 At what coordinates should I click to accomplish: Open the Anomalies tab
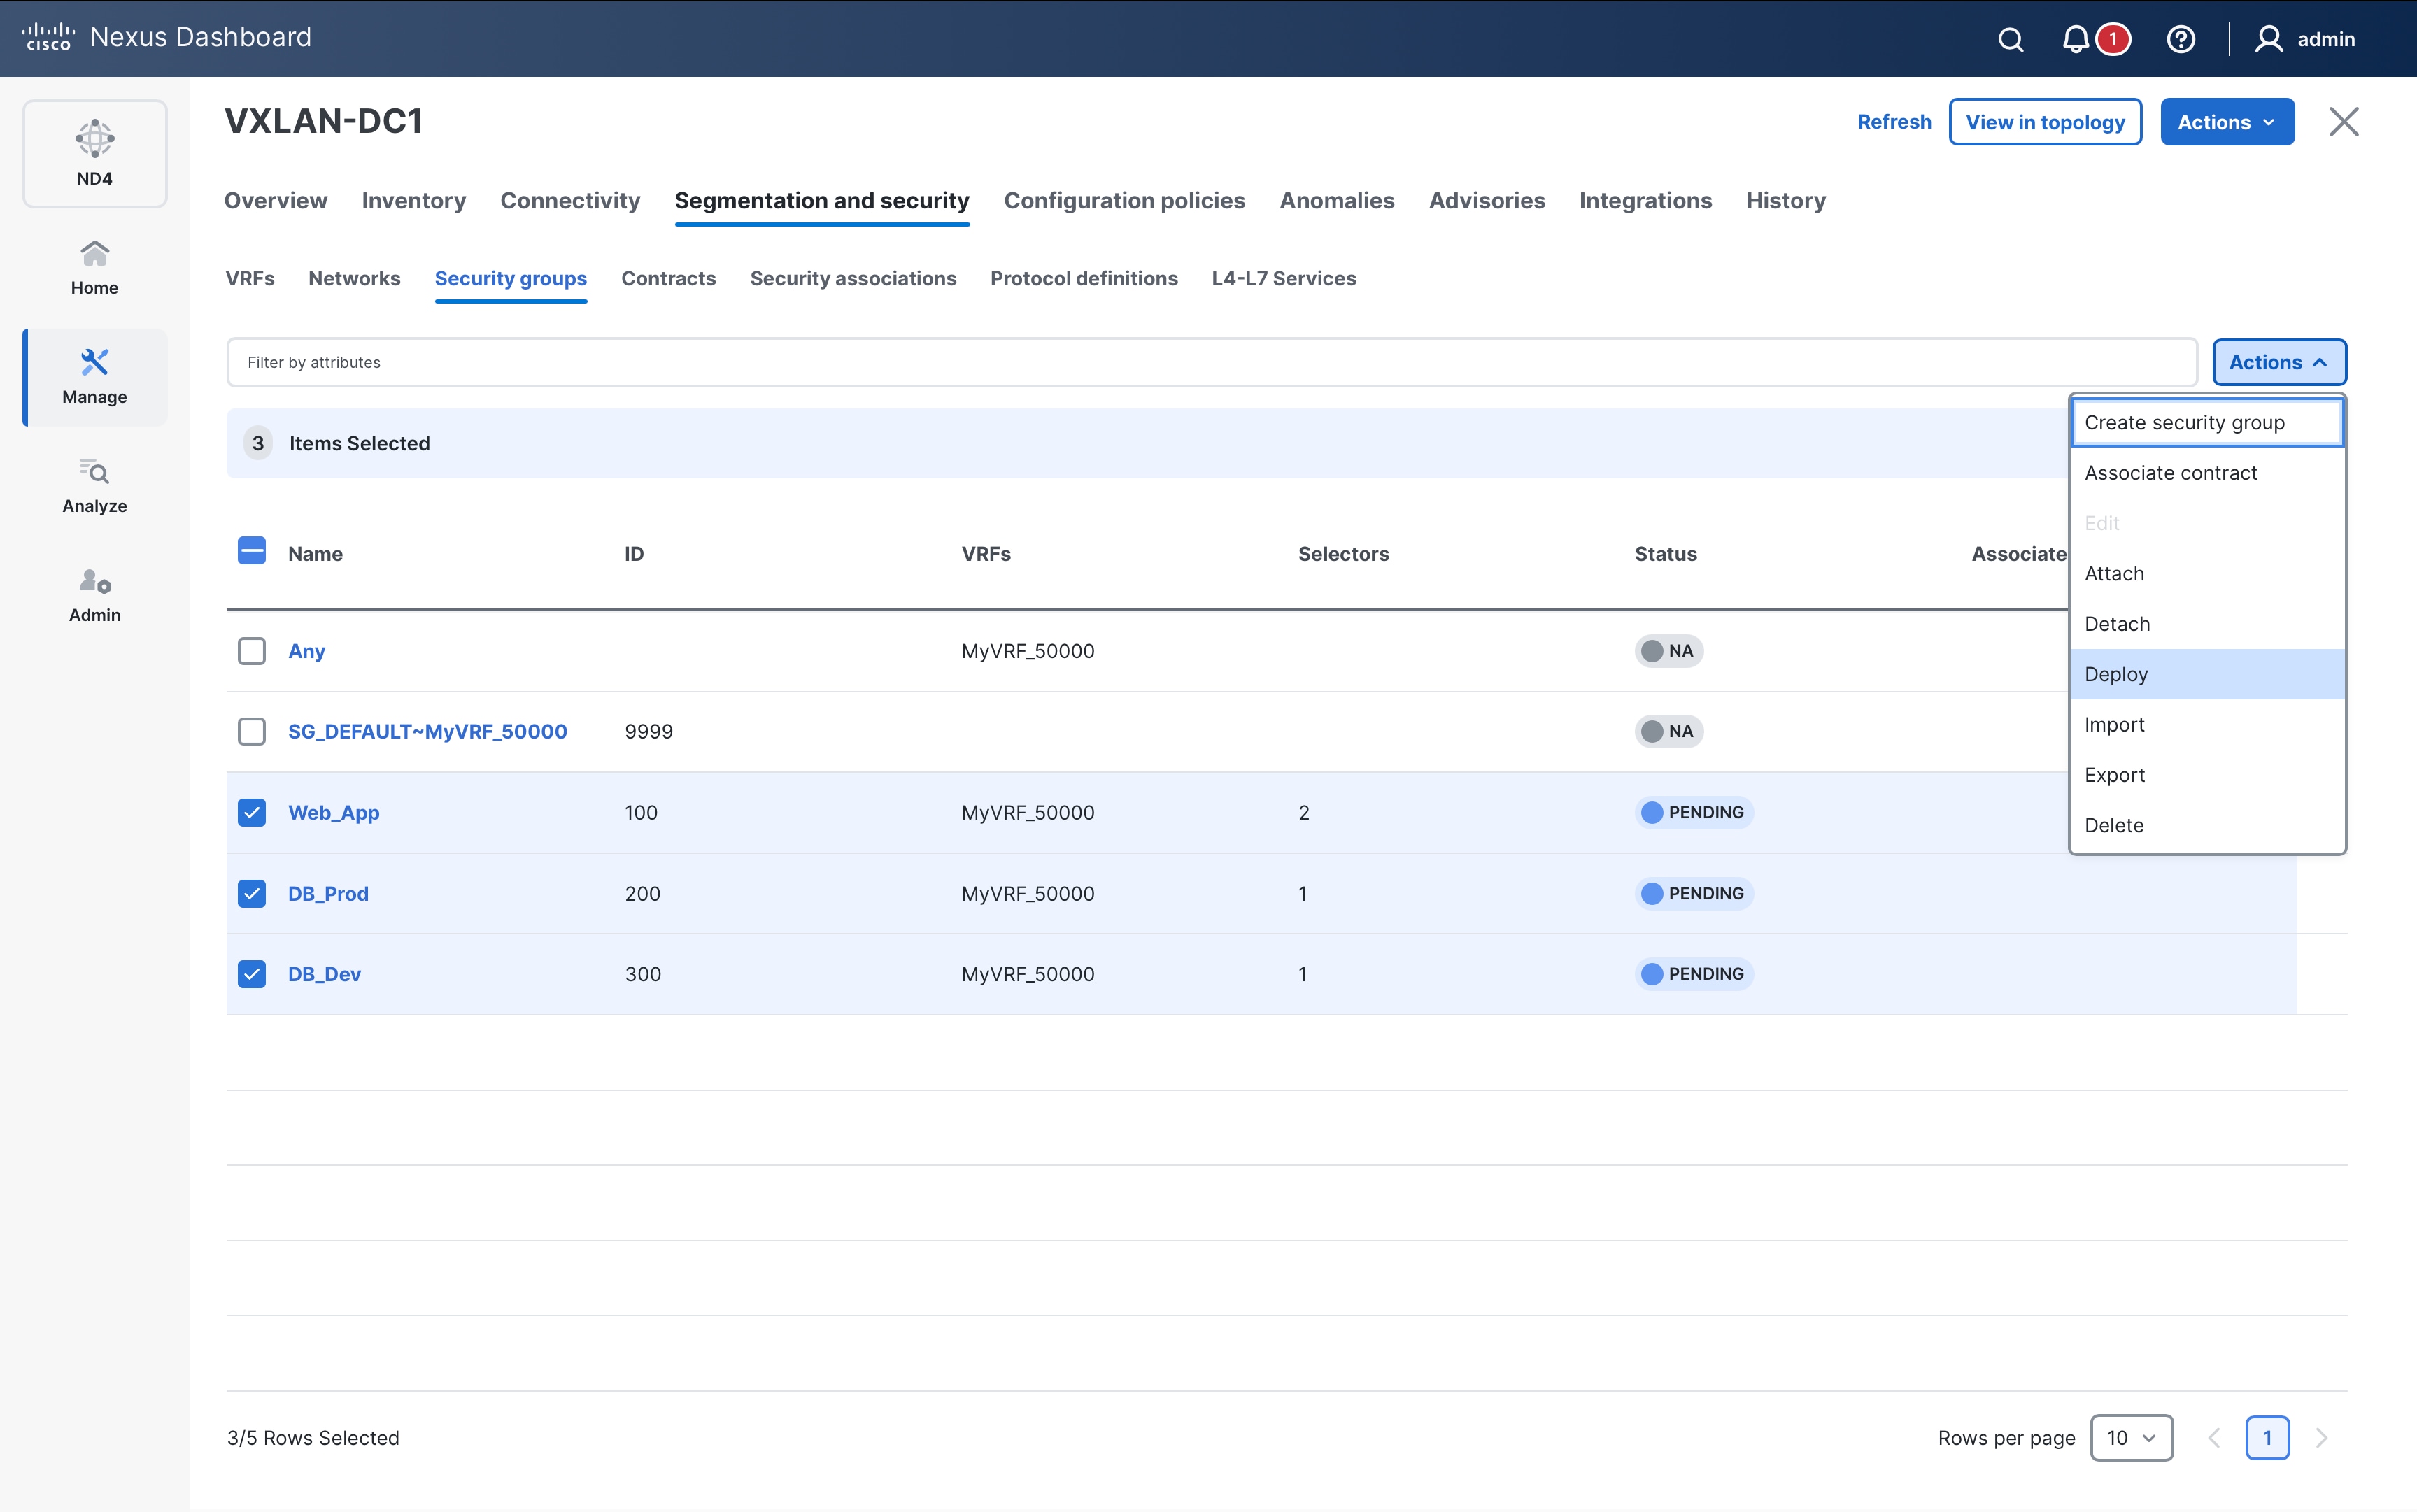click(x=1337, y=200)
